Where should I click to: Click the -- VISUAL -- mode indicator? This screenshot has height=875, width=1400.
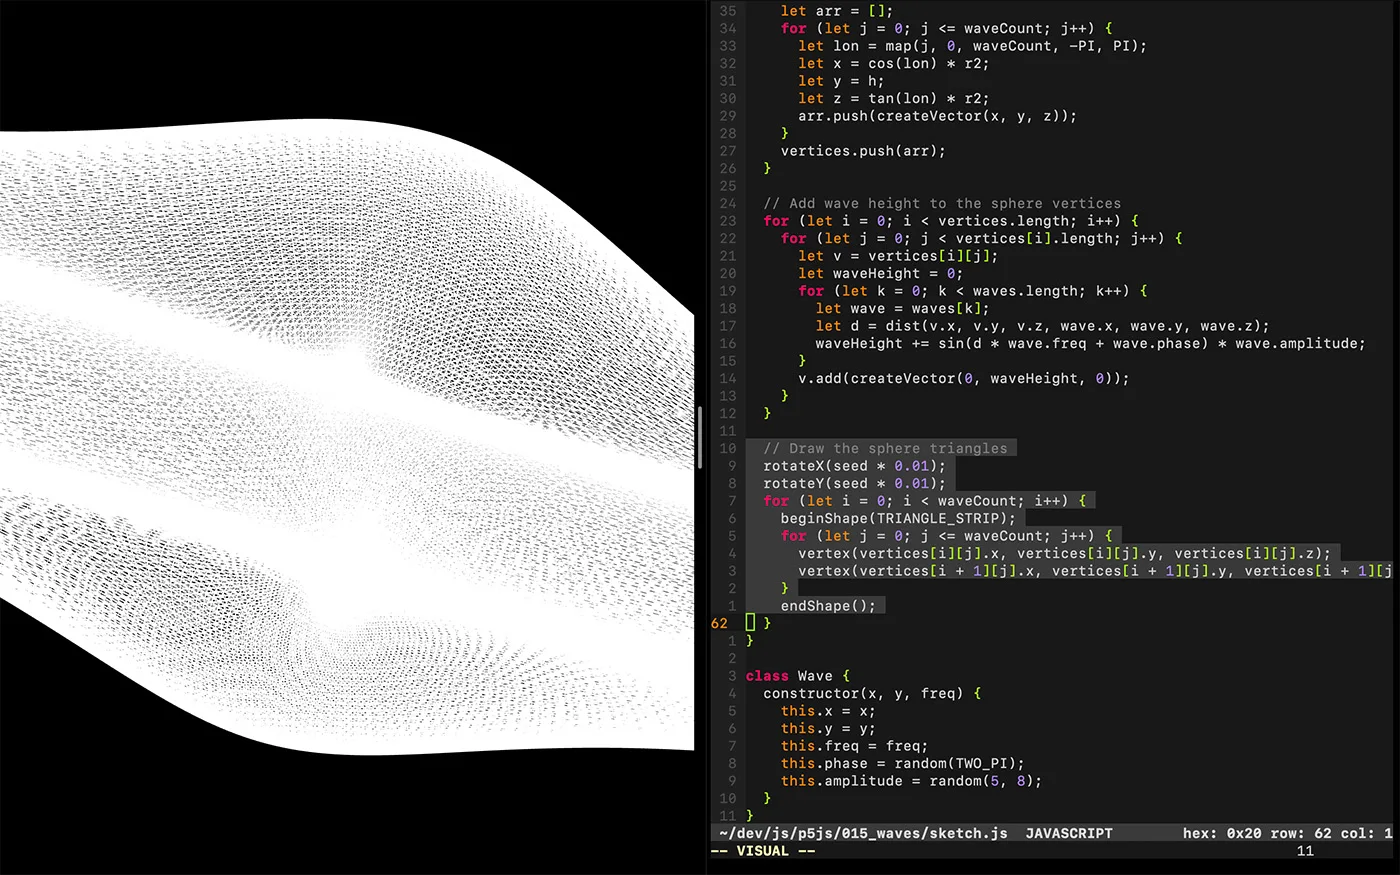[x=763, y=851]
